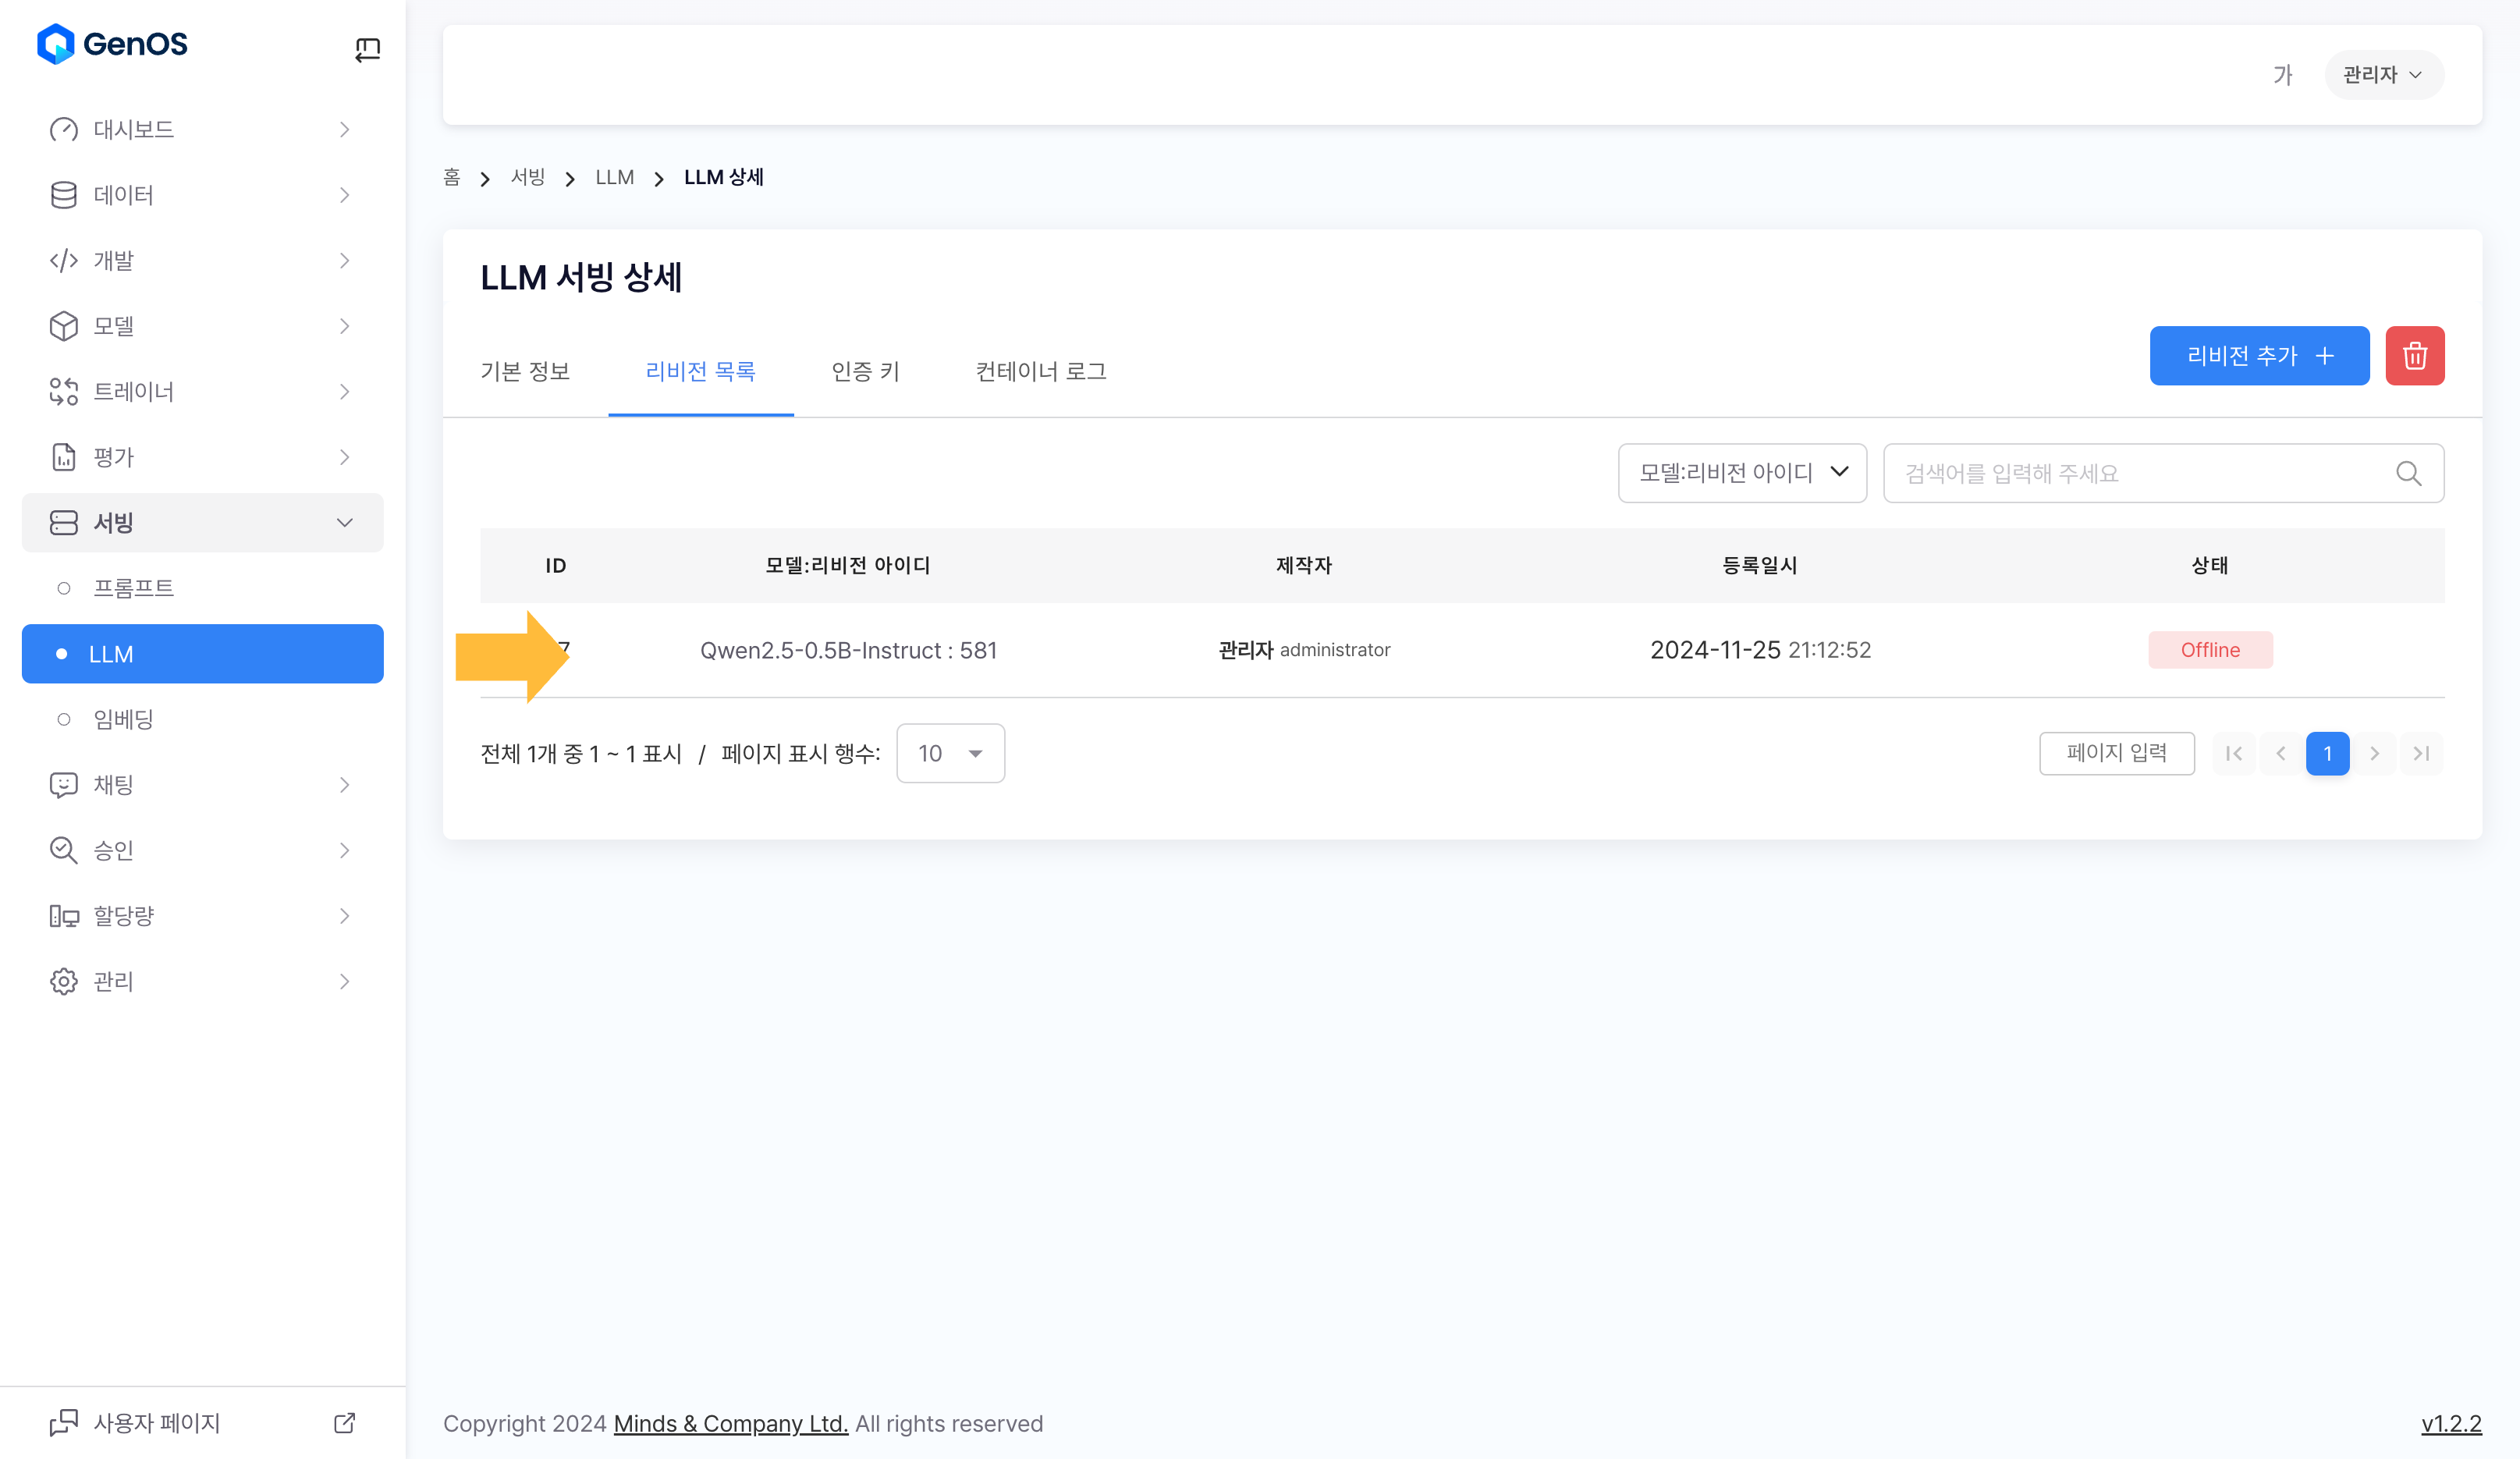Click the red trash delete icon
The width and height of the screenshot is (2520, 1459).
[x=2413, y=356]
